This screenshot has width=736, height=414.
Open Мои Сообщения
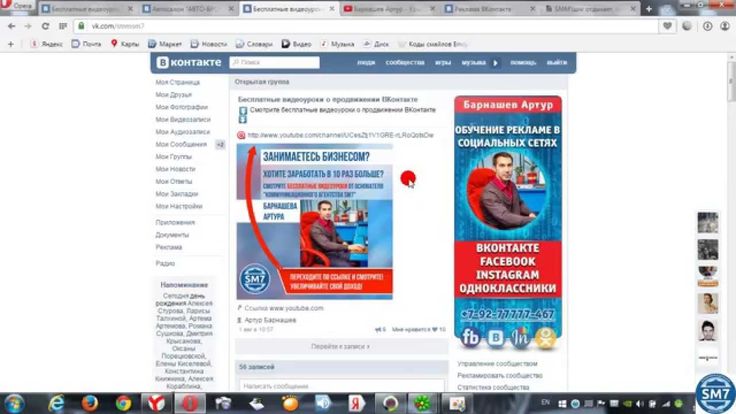(181, 145)
